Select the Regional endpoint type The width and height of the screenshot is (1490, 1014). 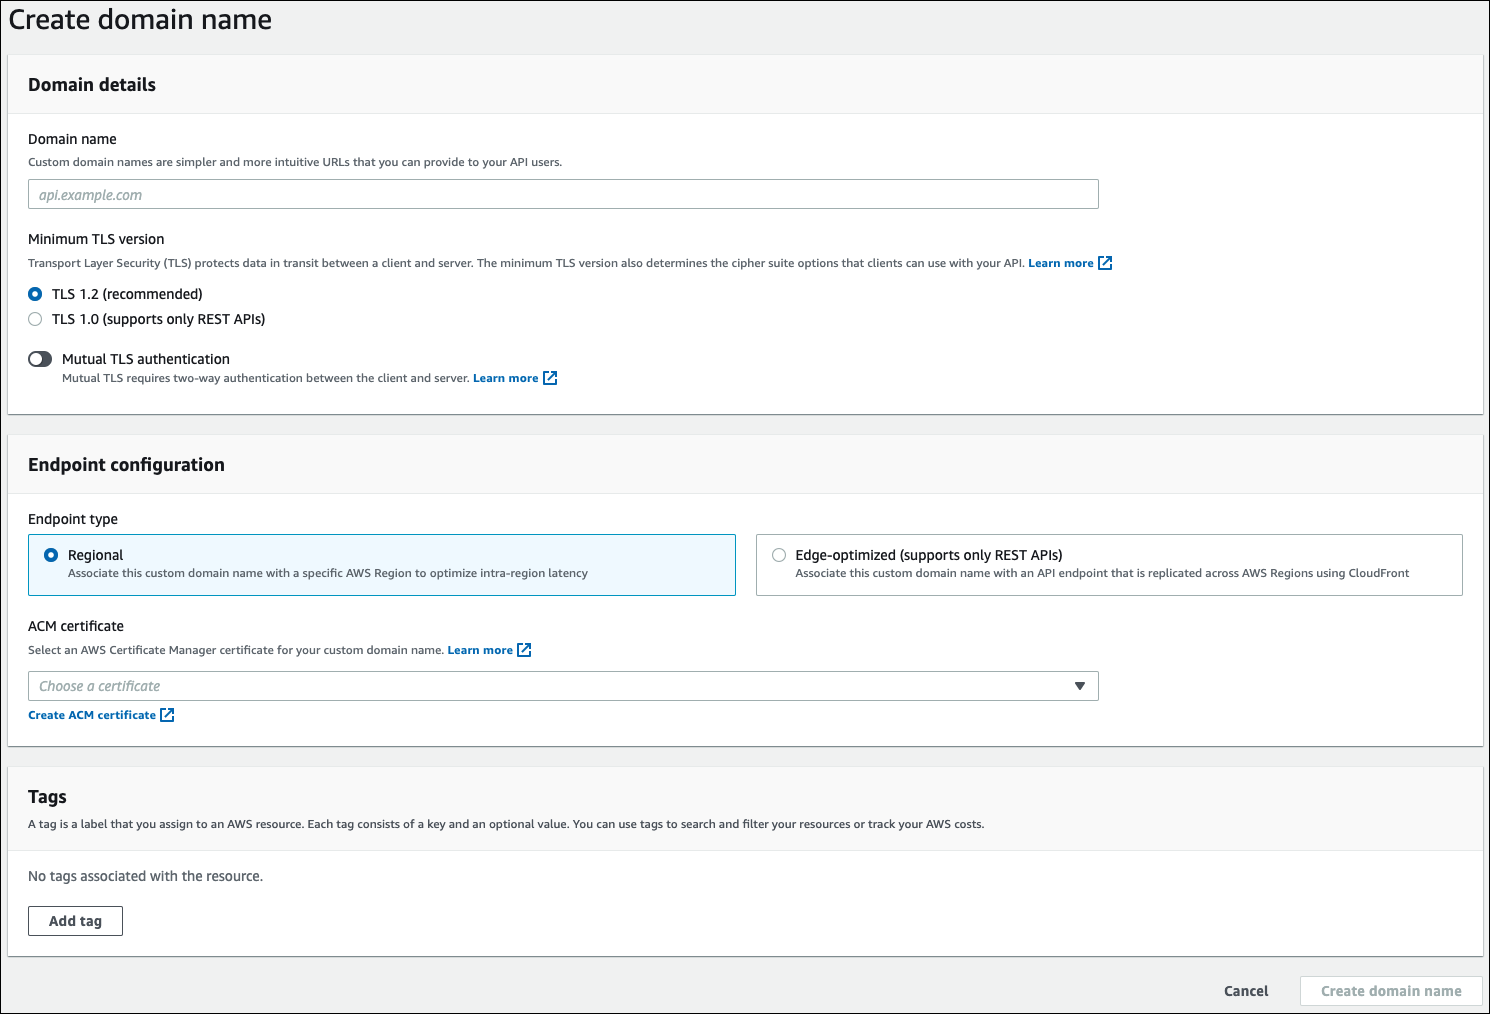coord(51,554)
